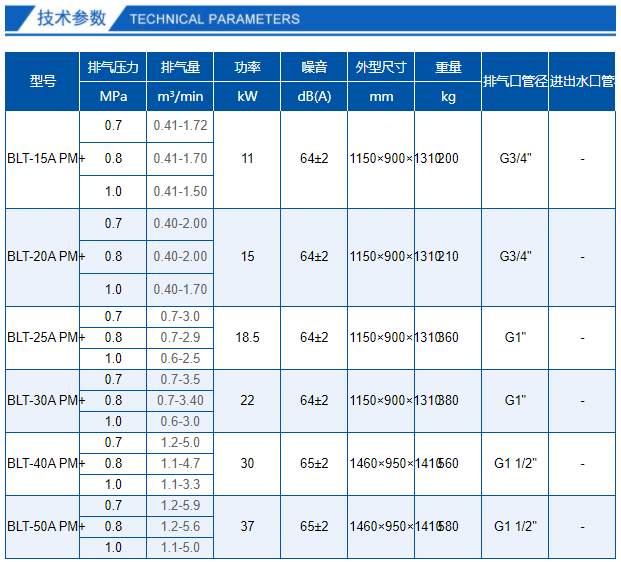Click the 0.41-1.70 air flow value

180,159
